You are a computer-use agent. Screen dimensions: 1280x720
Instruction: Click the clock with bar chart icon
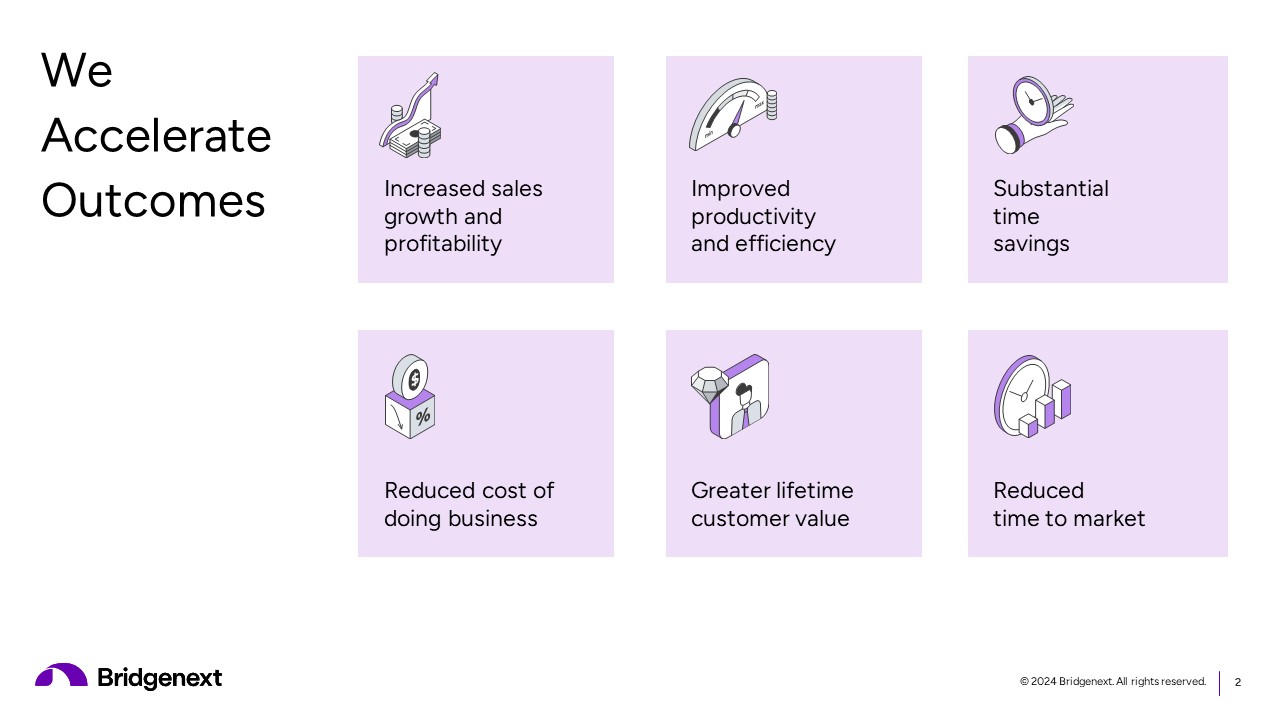coord(1032,396)
